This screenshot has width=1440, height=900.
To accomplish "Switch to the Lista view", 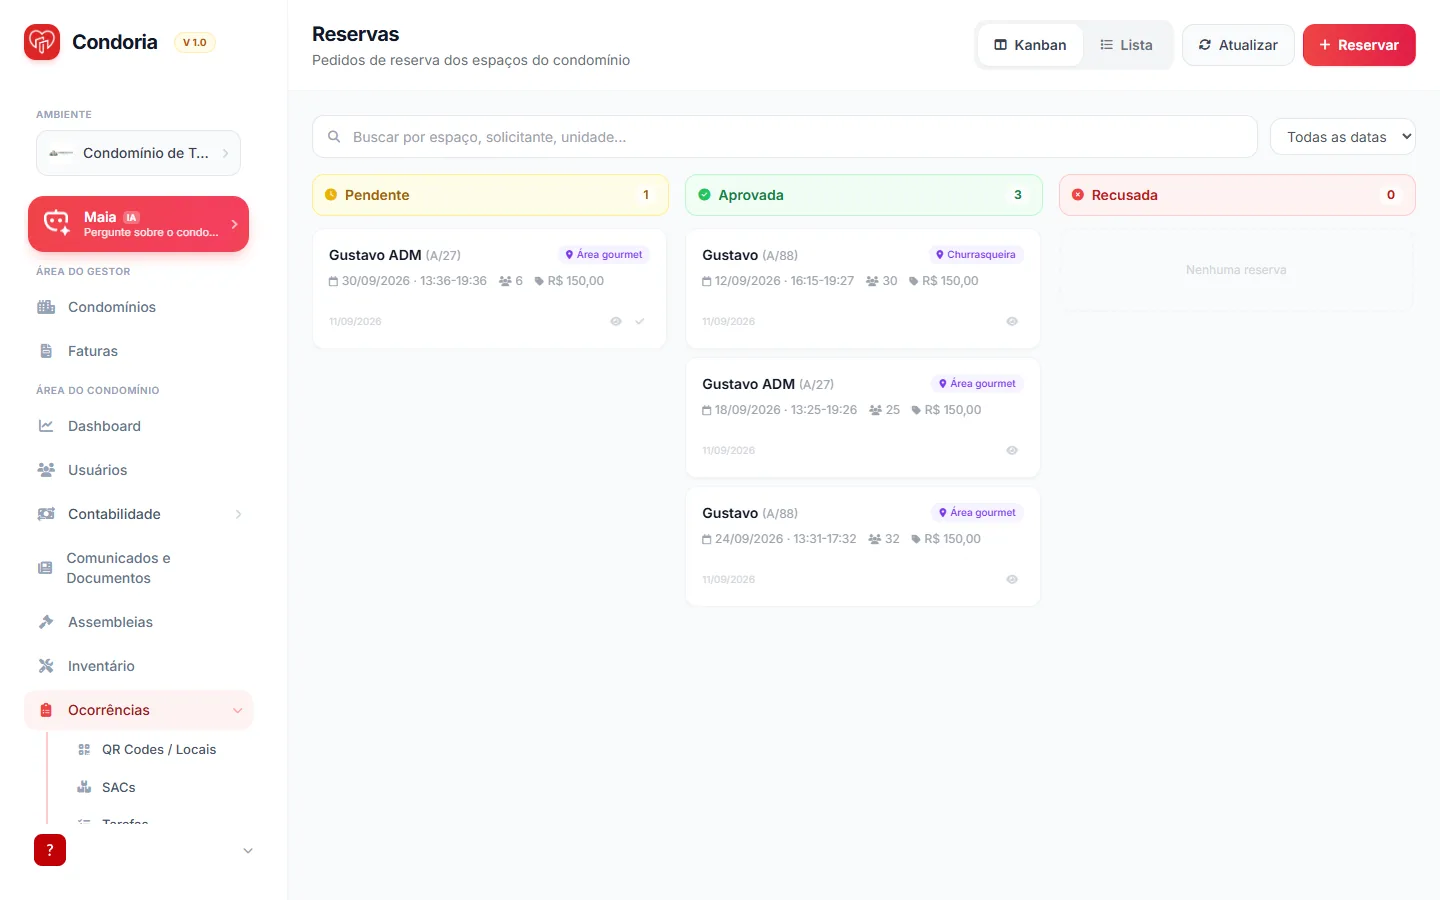I will coord(1126,45).
